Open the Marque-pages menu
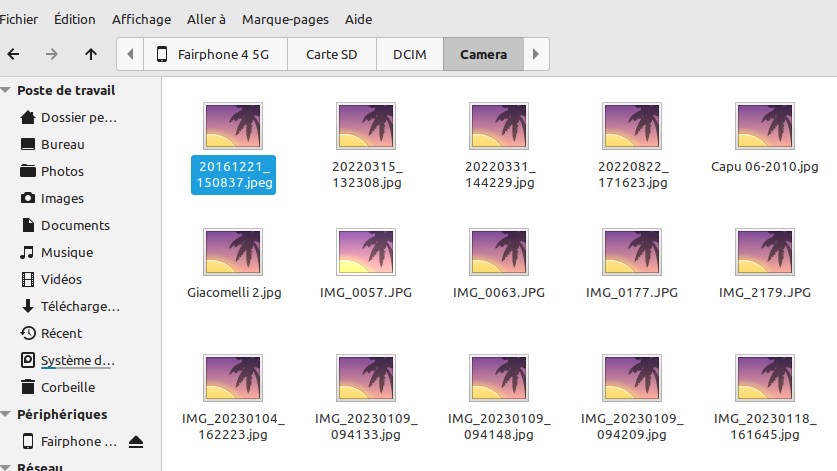This screenshot has width=837, height=471. [x=285, y=19]
